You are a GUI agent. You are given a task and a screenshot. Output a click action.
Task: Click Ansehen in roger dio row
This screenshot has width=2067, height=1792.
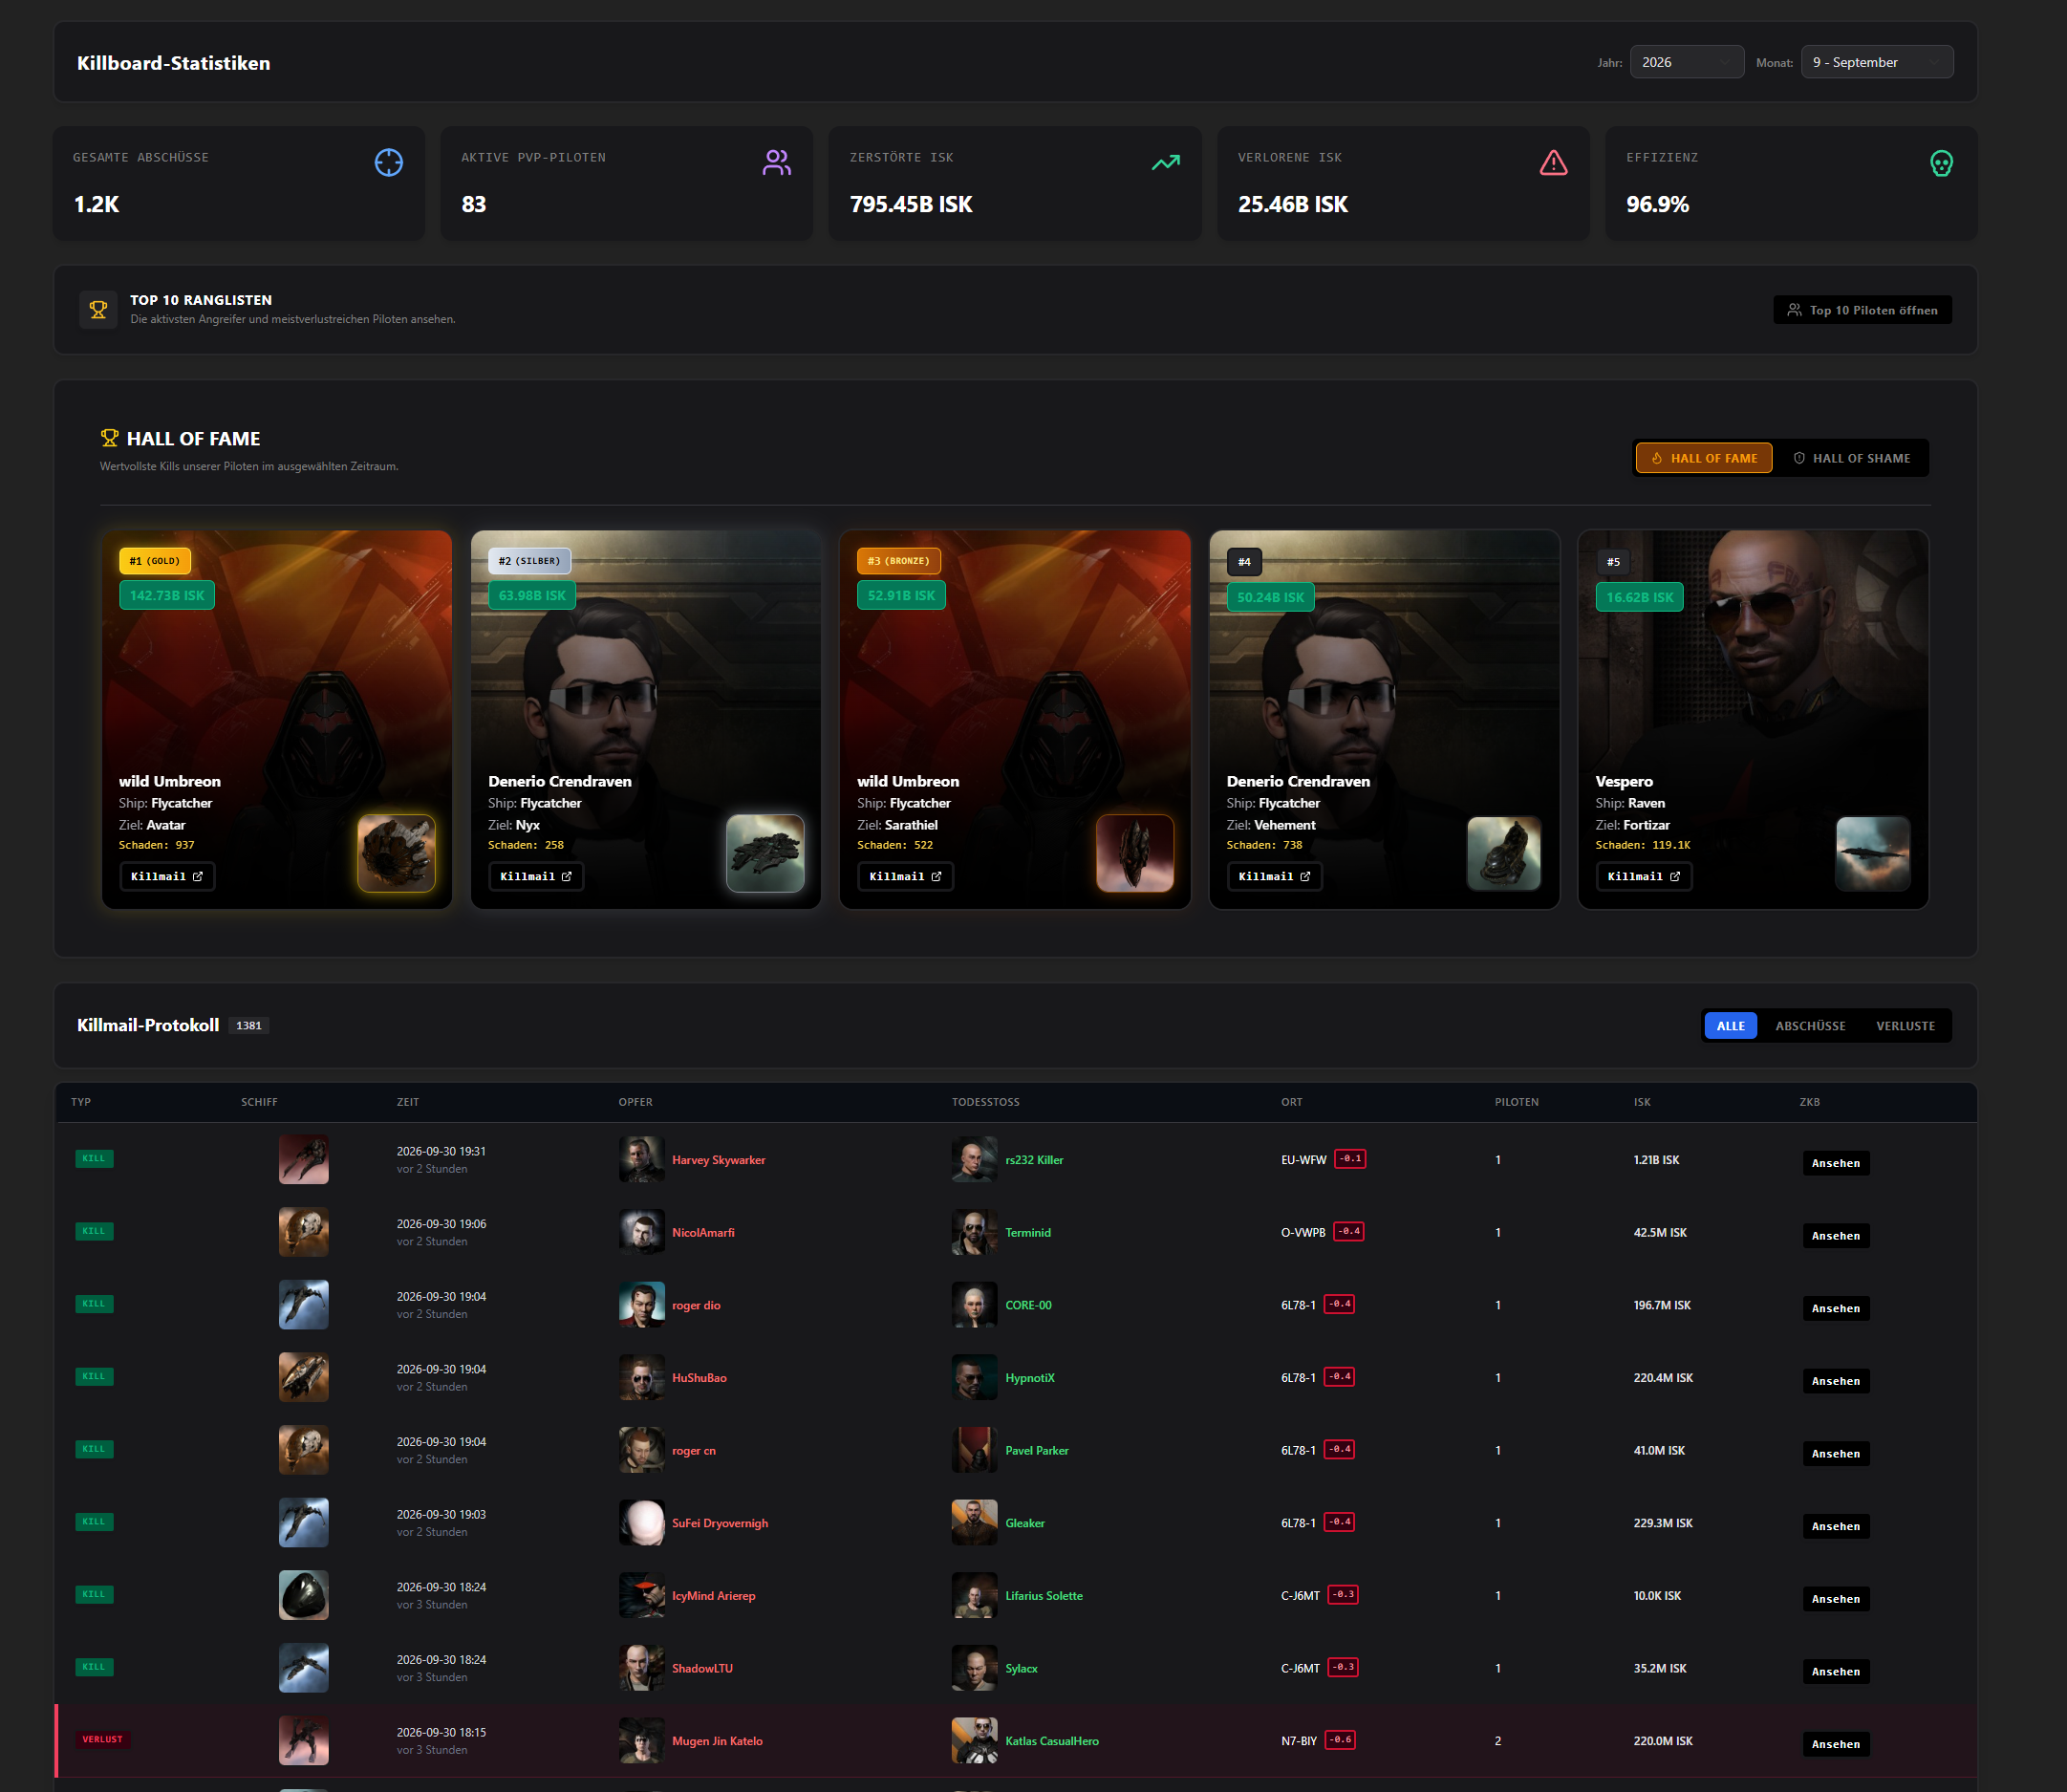(1836, 1308)
